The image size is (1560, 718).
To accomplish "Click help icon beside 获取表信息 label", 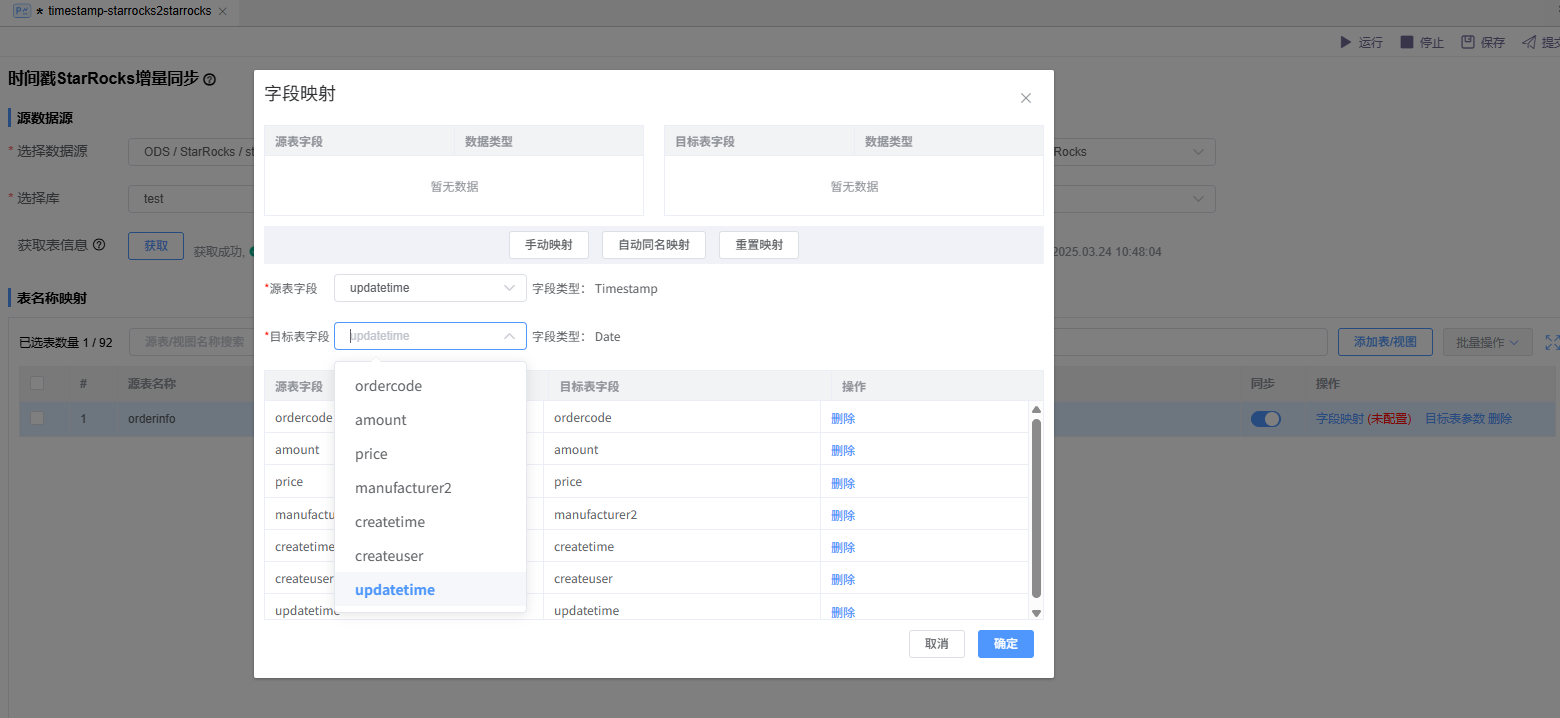I will click(x=99, y=245).
